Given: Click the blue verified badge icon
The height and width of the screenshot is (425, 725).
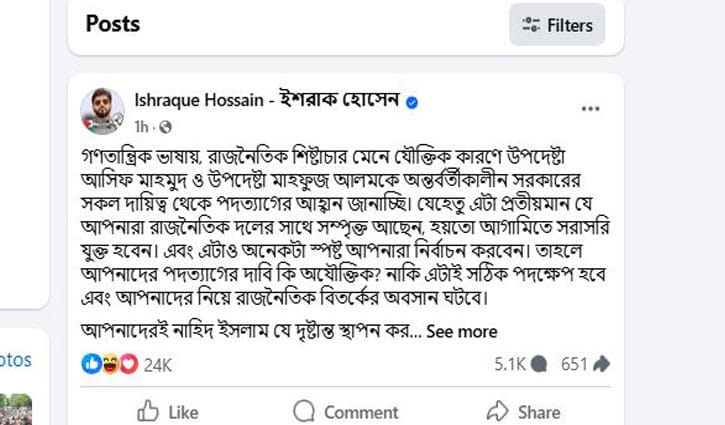Looking at the screenshot, I should pyautogui.click(x=412, y=102).
